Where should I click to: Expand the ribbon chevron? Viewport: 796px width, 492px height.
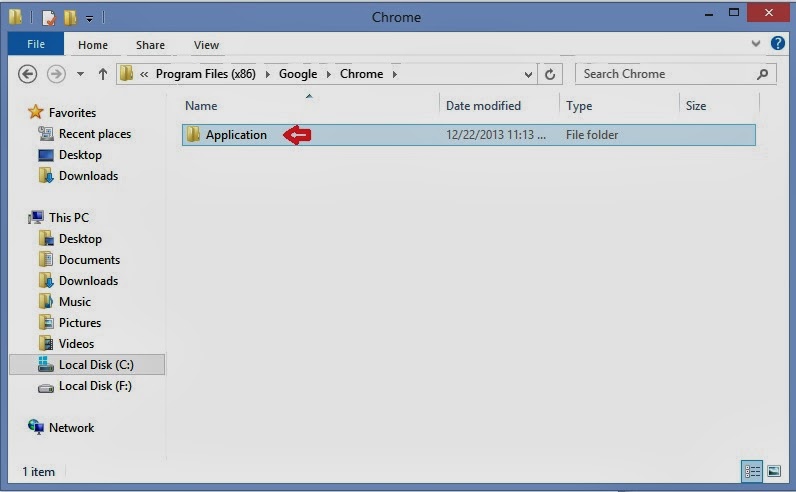(x=756, y=44)
